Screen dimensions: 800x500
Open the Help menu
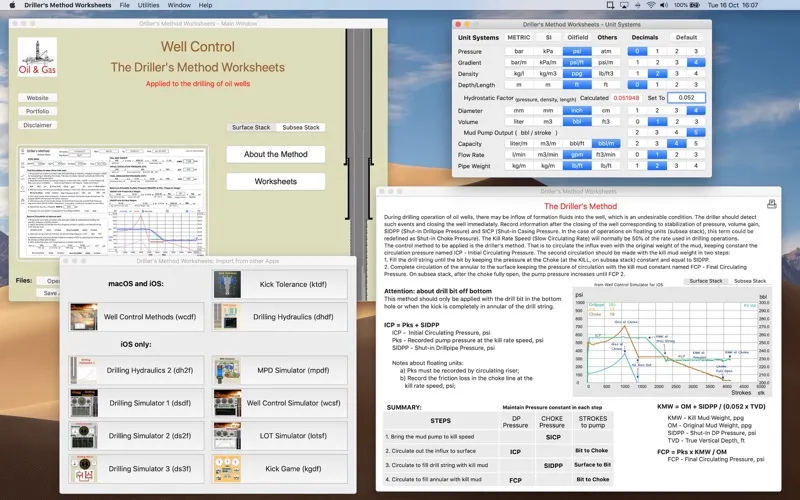tap(205, 5)
